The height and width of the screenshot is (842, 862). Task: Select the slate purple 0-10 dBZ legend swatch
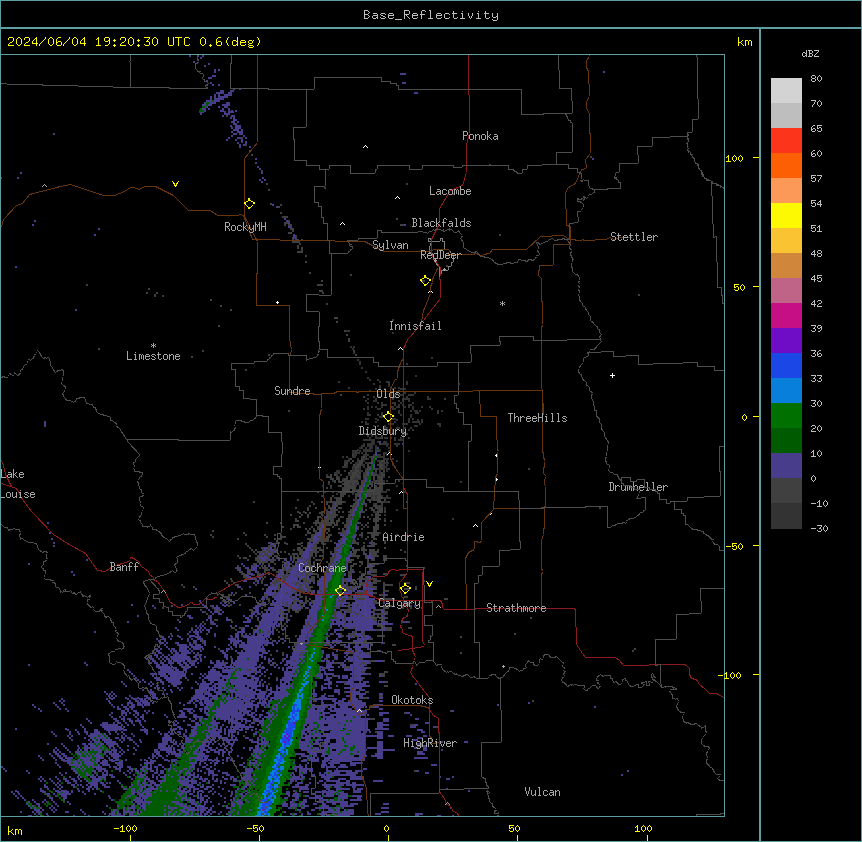pos(786,466)
